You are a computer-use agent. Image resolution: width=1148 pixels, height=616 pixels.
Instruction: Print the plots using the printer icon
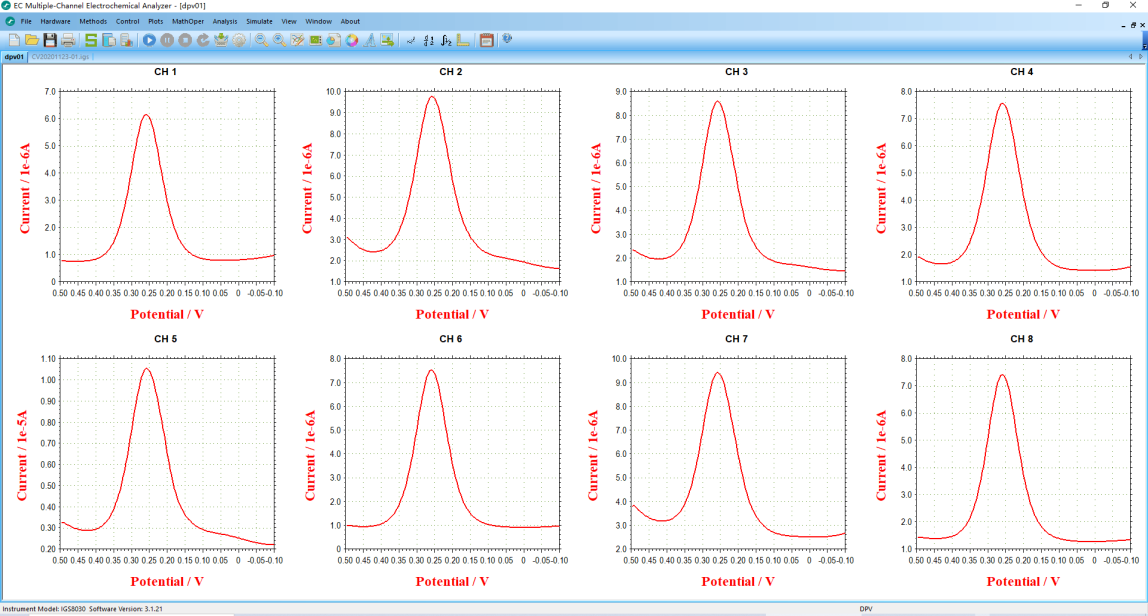click(x=68, y=40)
